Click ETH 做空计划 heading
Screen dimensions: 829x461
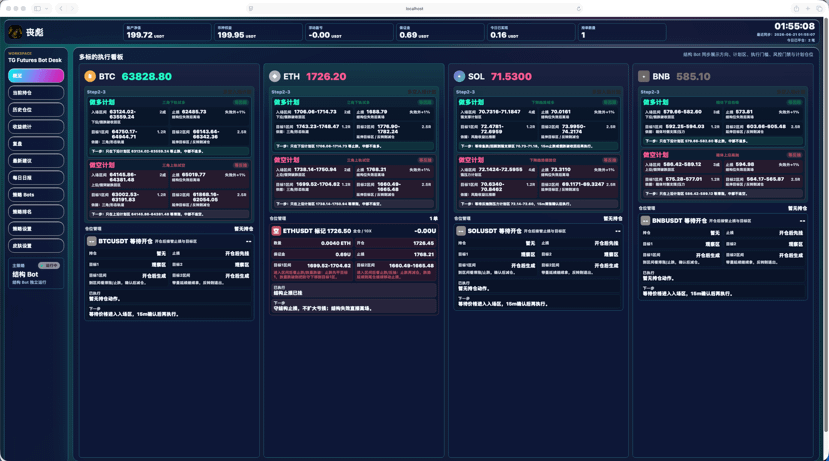(x=287, y=160)
